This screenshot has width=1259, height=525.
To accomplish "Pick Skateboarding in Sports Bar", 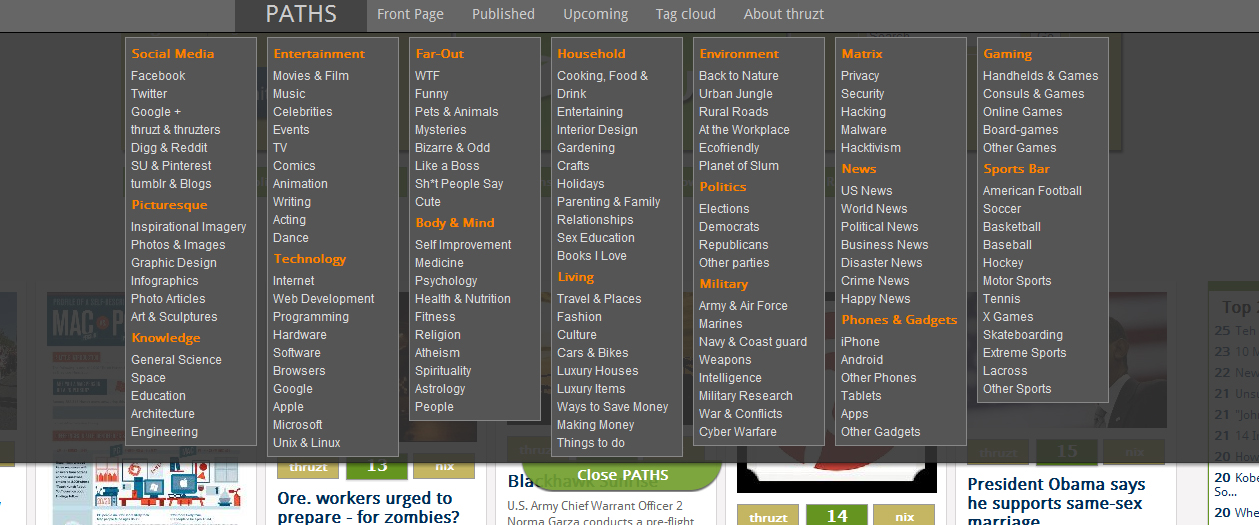I will (1022, 335).
